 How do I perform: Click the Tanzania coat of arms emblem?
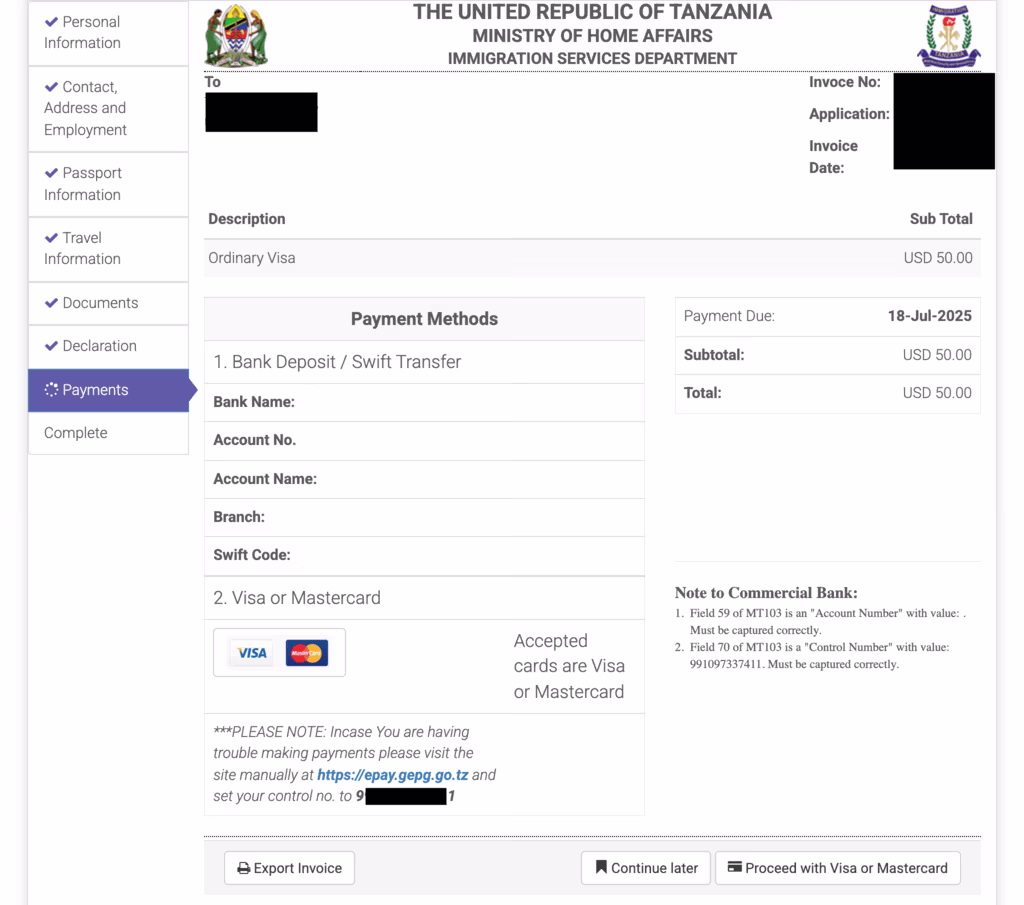tap(236, 37)
